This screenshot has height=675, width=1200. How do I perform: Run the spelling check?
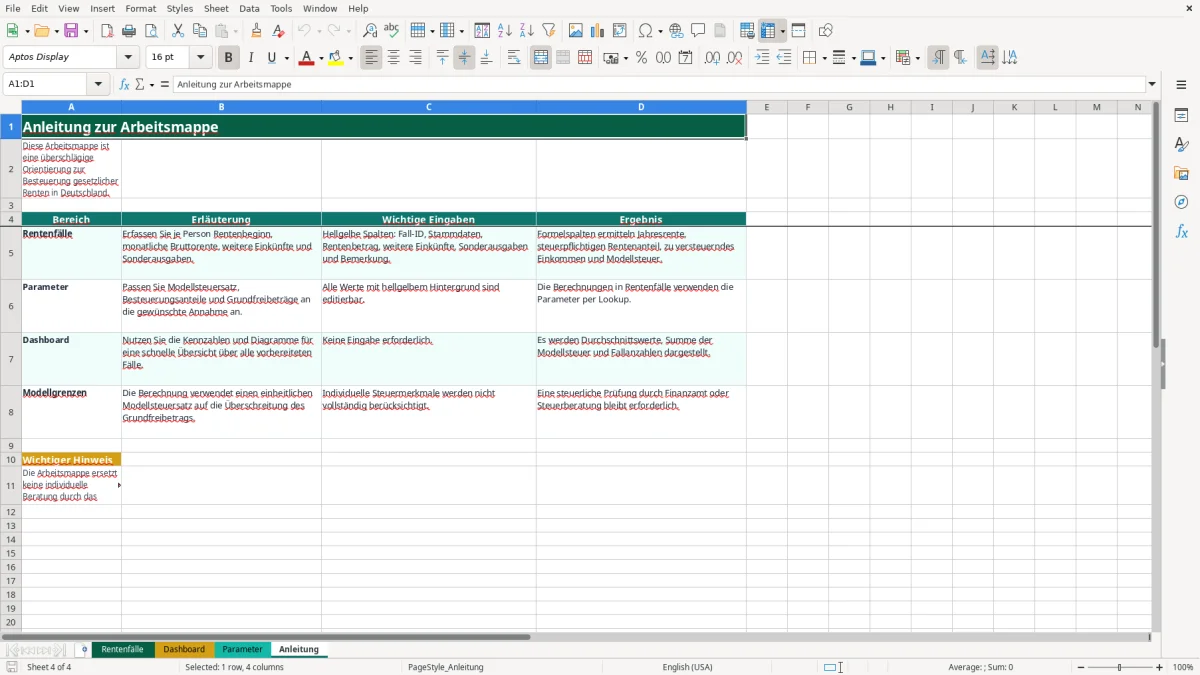(392, 31)
